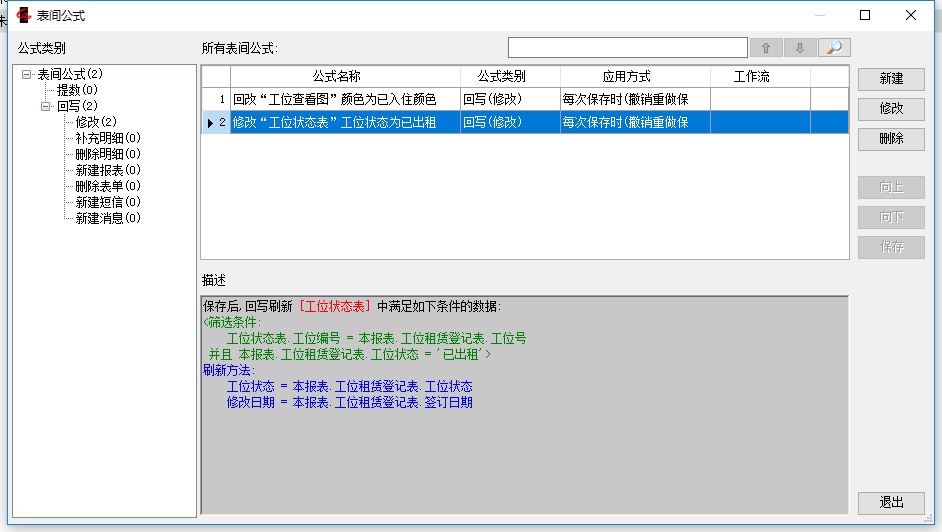The height and width of the screenshot is (532, 942).
Task: Click the 退出 button
Action: (x=891, y=502)
